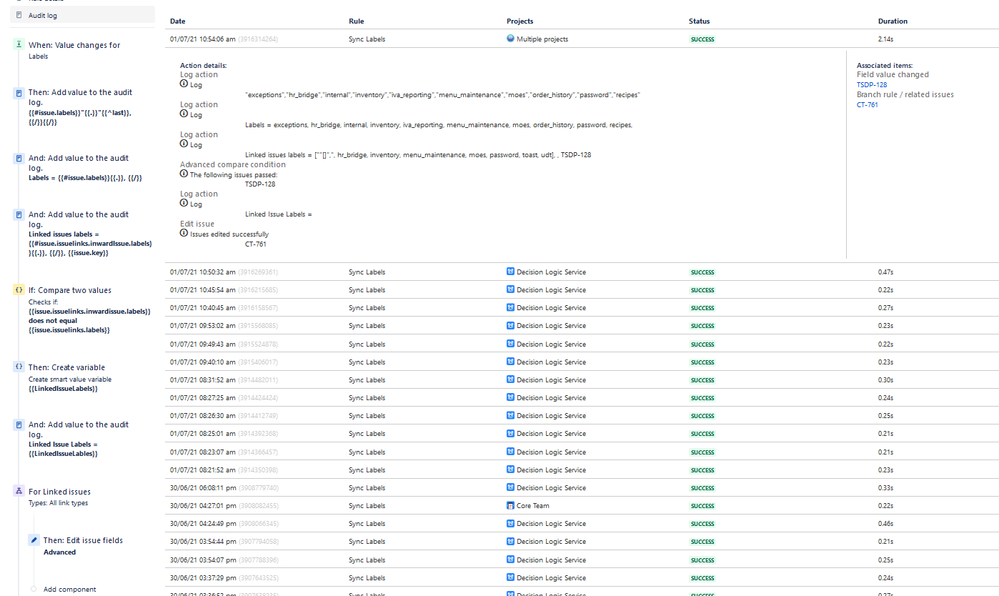The image size is (999, 596).
Task: Click the 'Core Team' project name
Action: (533, 506)
